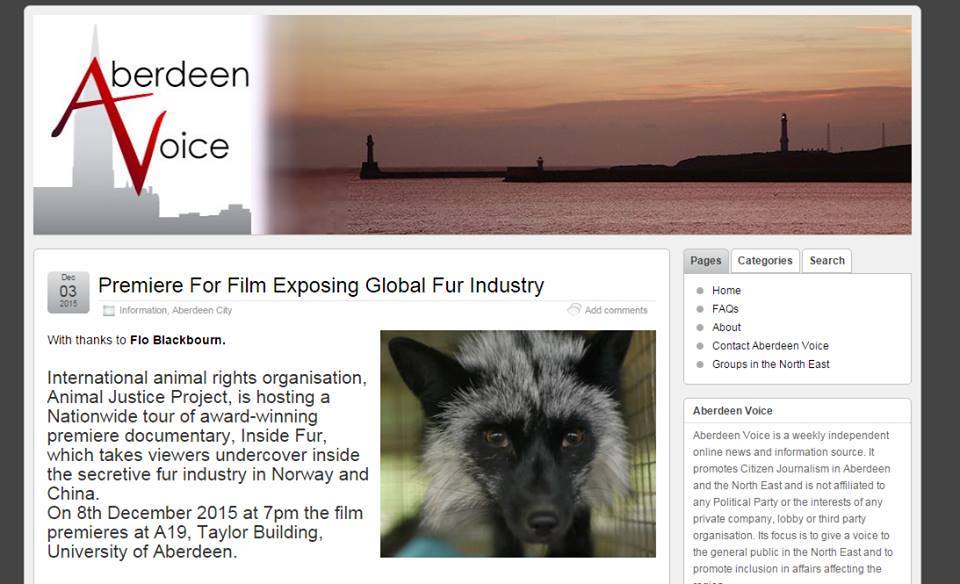Click the speech bubble comments icon

tap(574, 309)
